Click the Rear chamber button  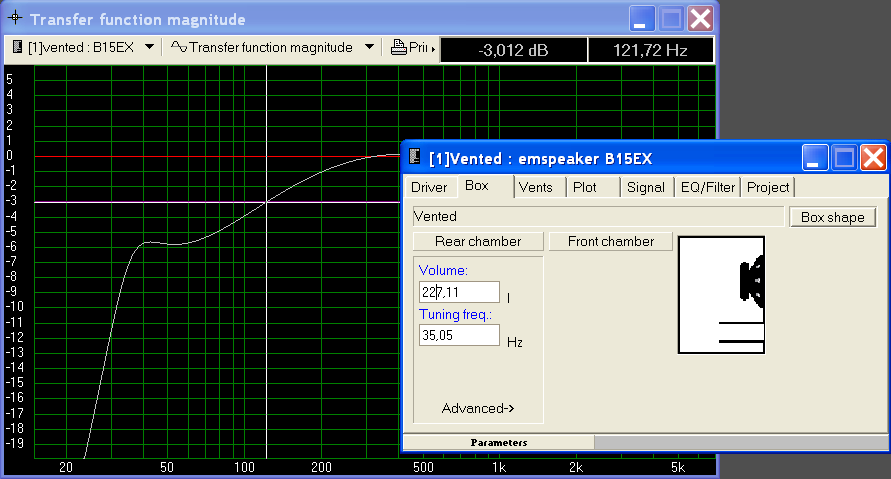[x=478, y=241]
